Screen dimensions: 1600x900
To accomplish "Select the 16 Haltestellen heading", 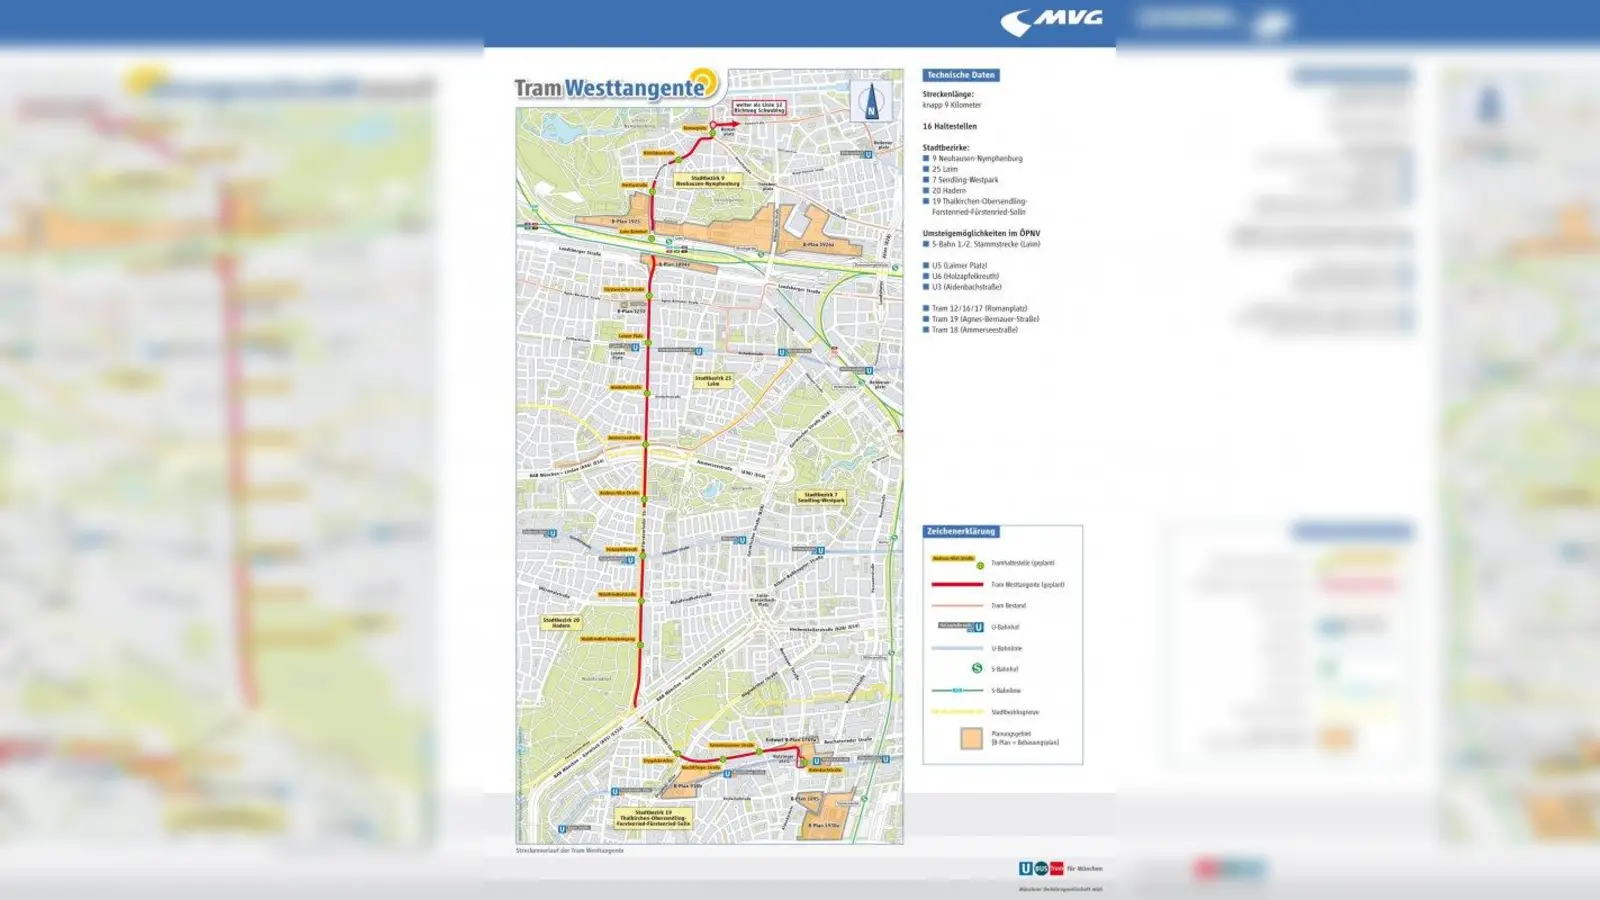I will point(950,127).
